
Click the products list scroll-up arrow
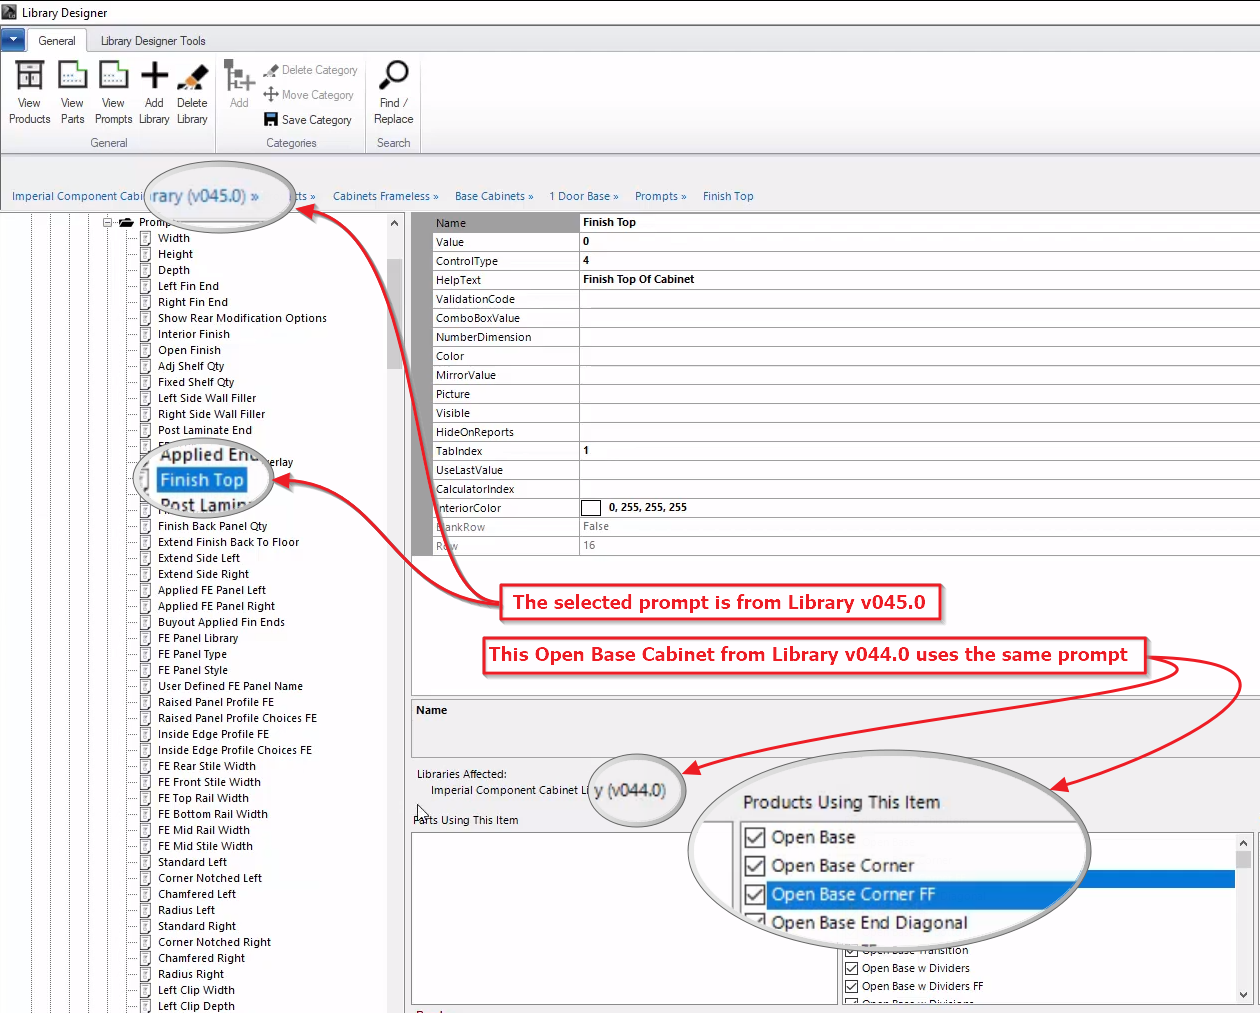click(x=1244, y=843)
